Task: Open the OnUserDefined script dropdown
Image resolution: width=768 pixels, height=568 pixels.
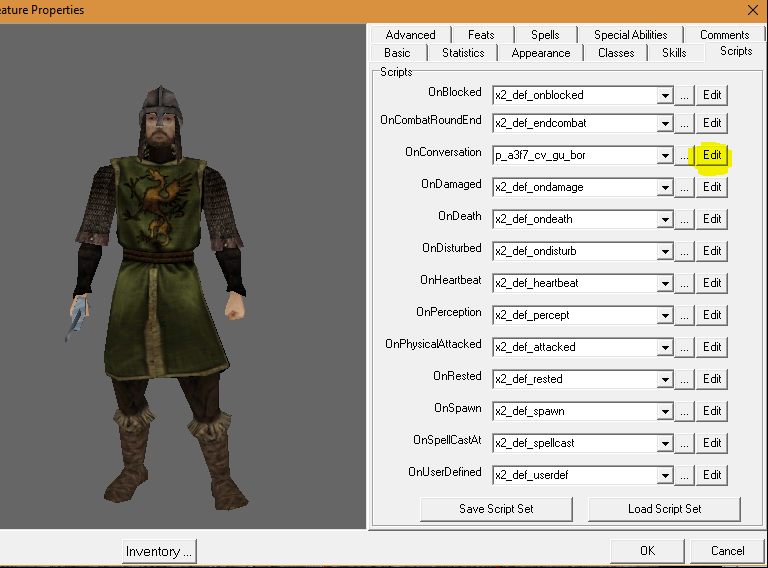Action: (x=665, y=475)
